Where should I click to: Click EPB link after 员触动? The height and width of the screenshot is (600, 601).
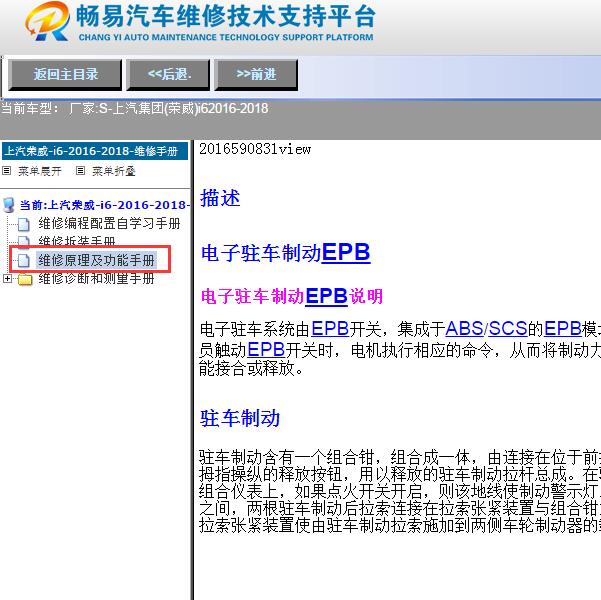click(266, 349)
